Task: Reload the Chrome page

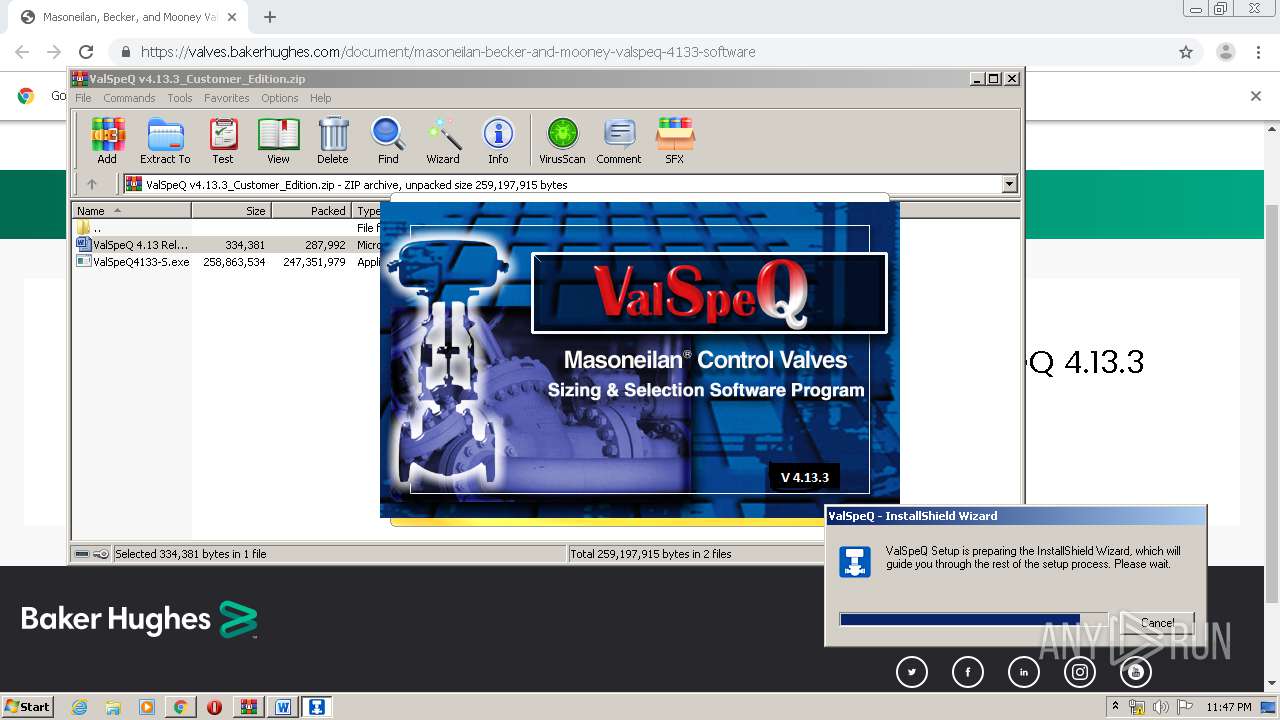Action: 86,52
